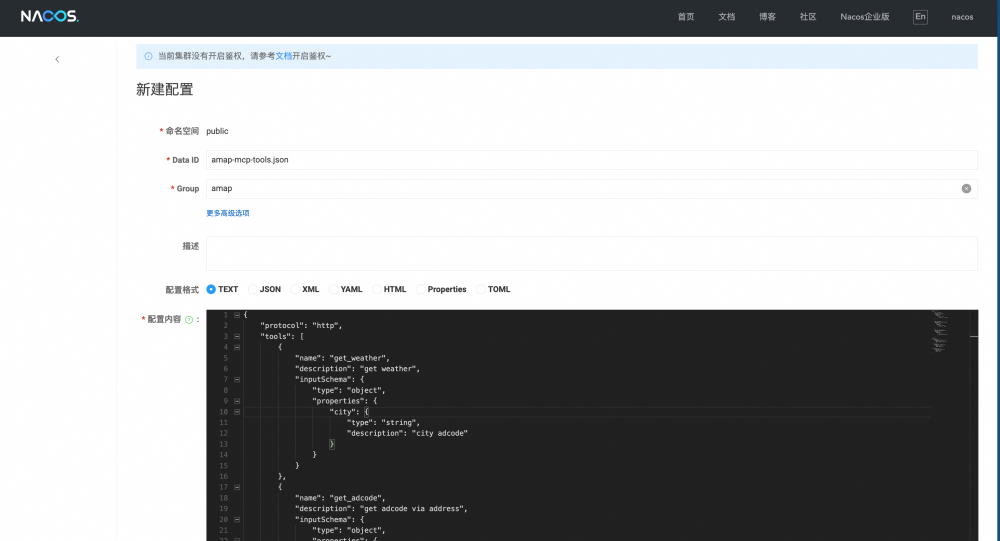Collapse the left sidebar with the chevron
Viewport: 1000px width, 541px height.
click(x=57, y=59)
